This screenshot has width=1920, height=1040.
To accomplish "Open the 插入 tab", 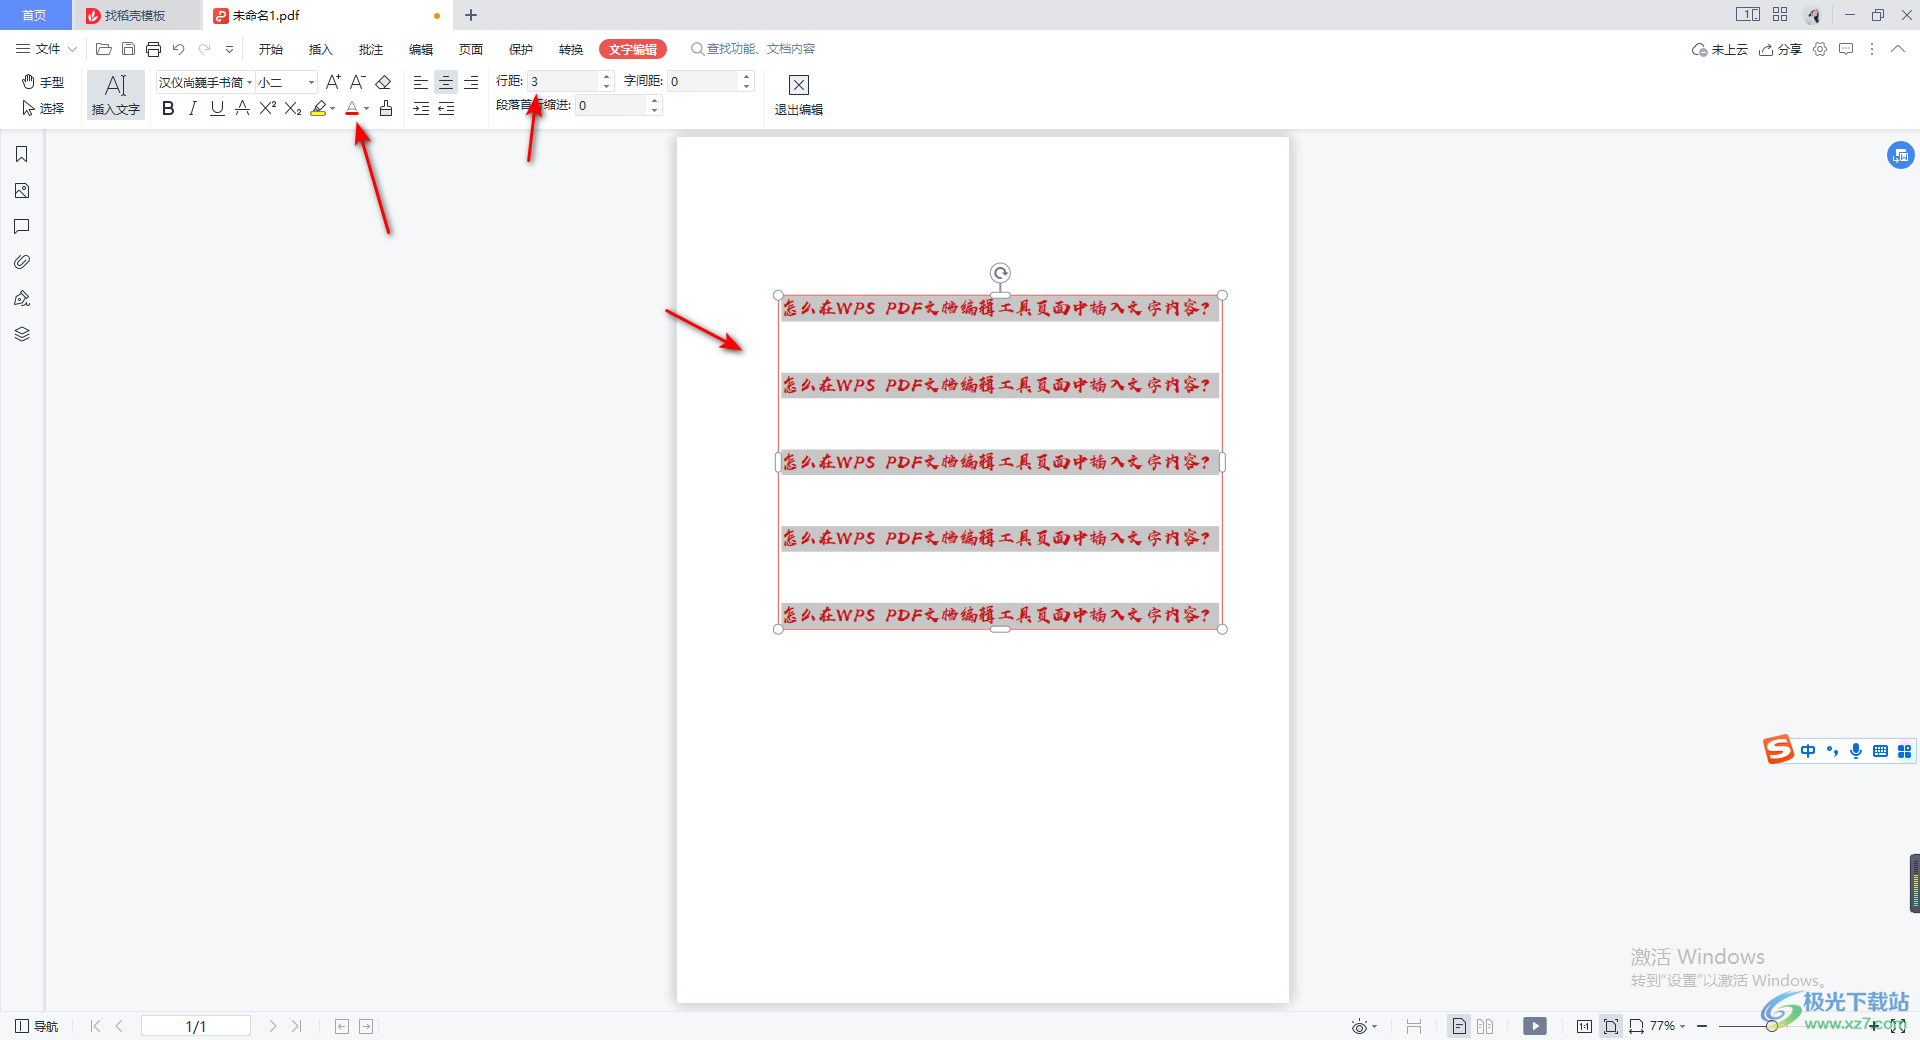I will 321,49.
